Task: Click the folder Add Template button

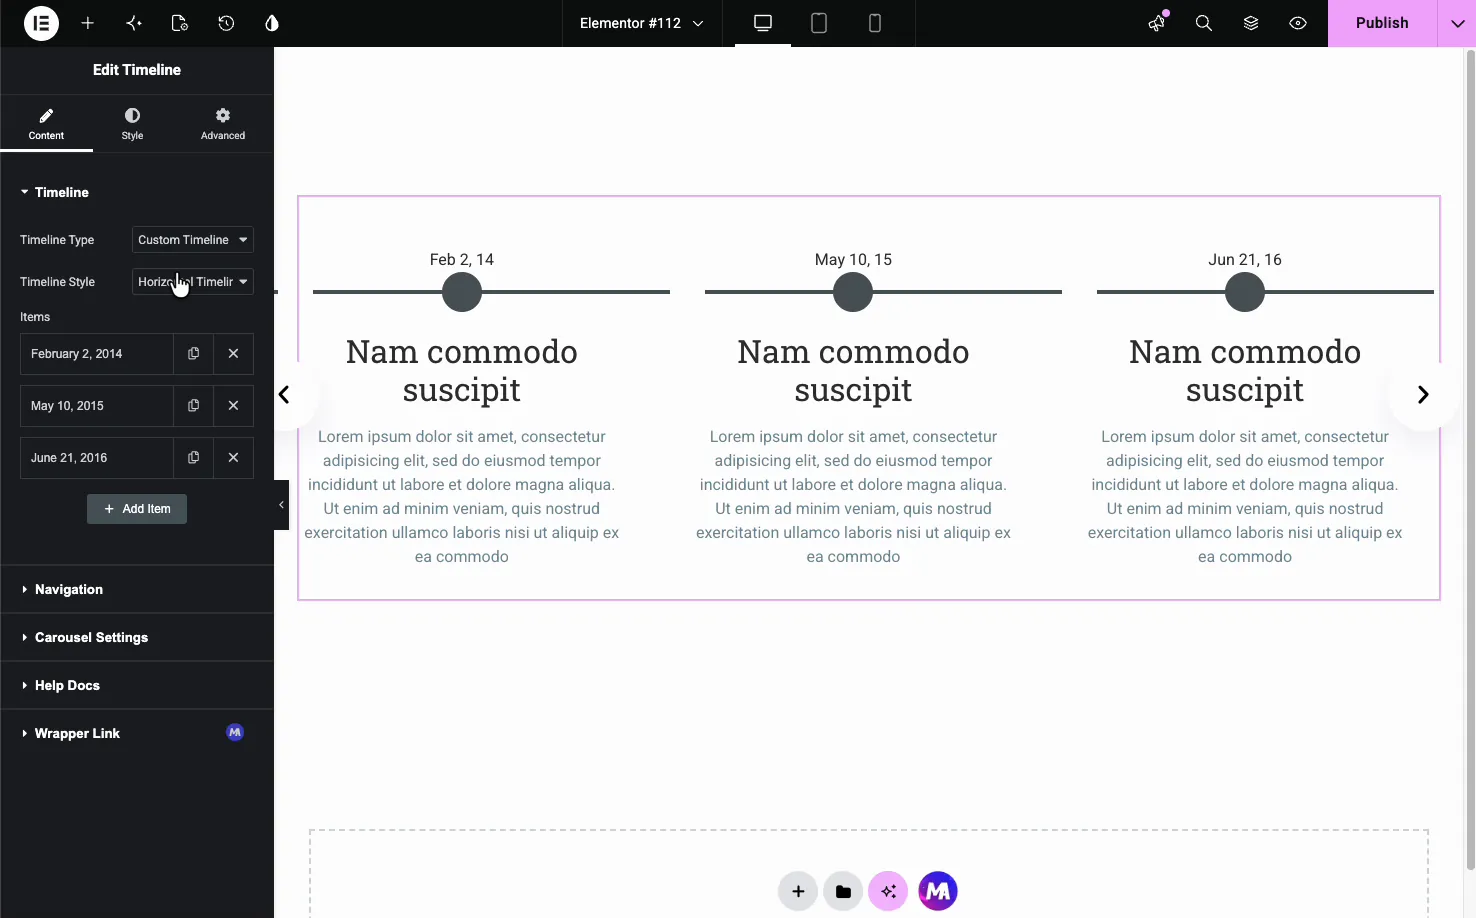Action: 843,891
